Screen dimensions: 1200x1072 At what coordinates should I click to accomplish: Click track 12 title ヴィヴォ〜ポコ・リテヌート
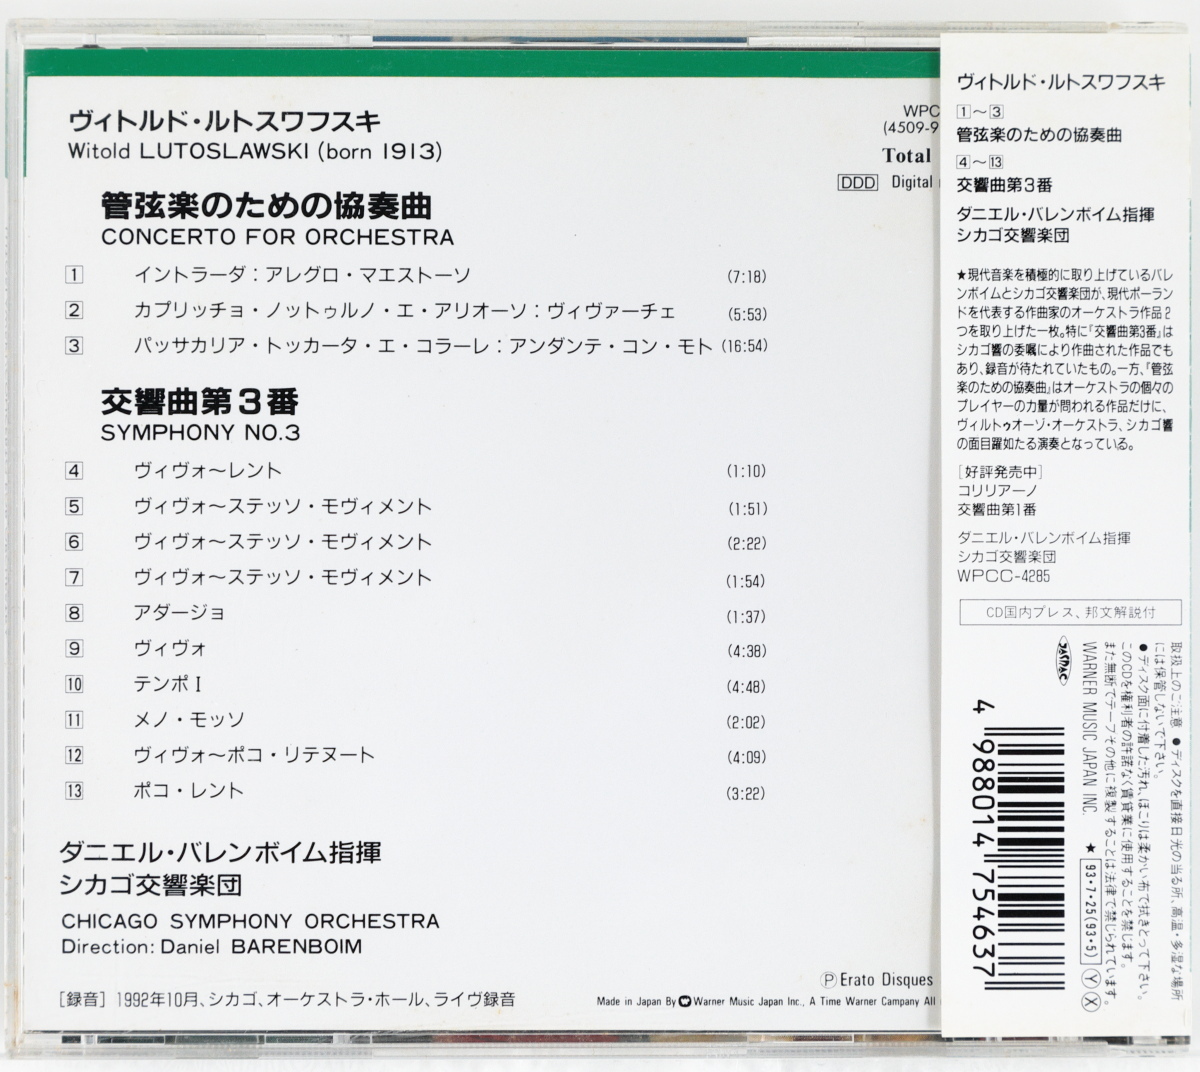click(x=254, y=755)
